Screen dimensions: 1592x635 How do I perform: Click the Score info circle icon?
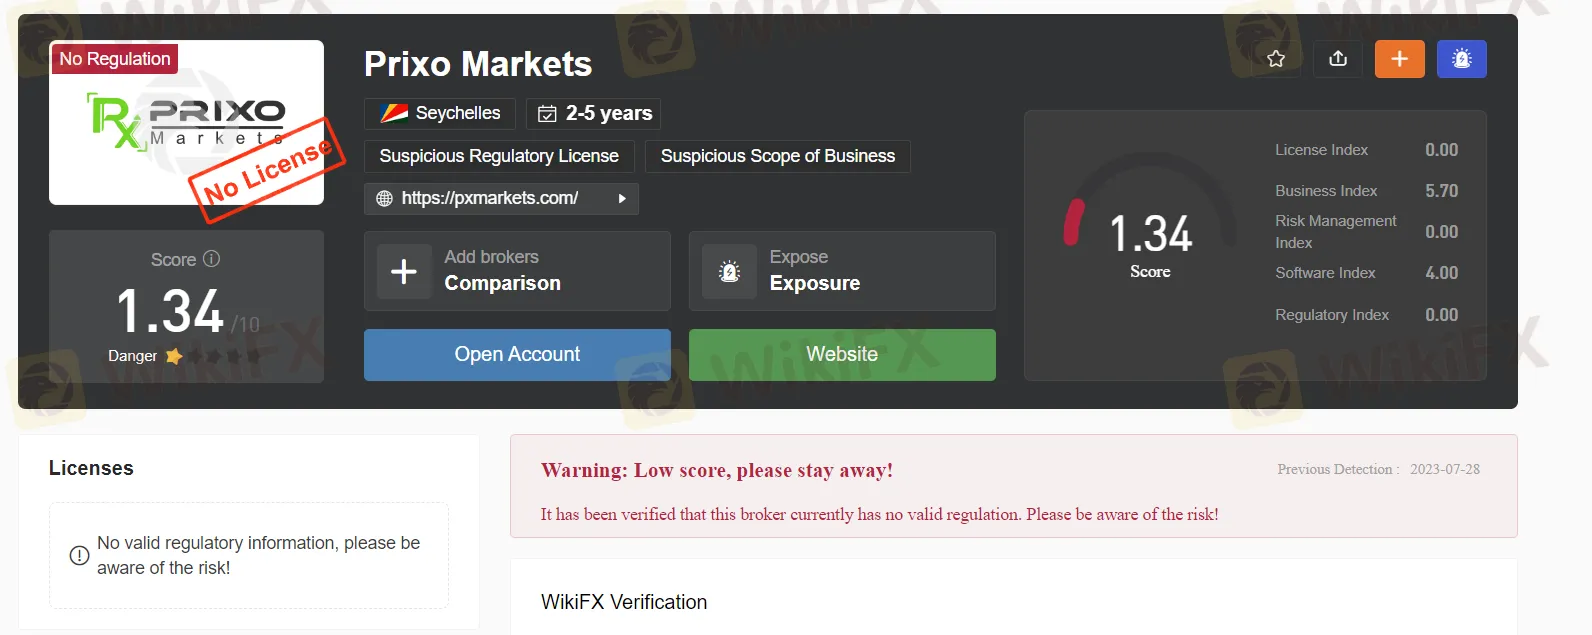pyautogui.click(x=211, y=259)
